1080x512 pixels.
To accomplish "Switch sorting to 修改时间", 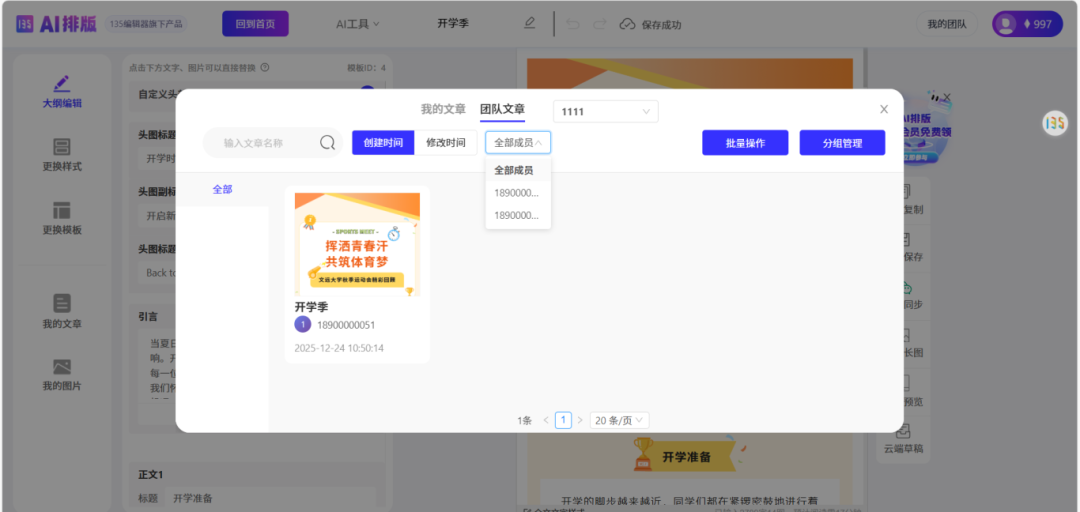I will (445, 143).
